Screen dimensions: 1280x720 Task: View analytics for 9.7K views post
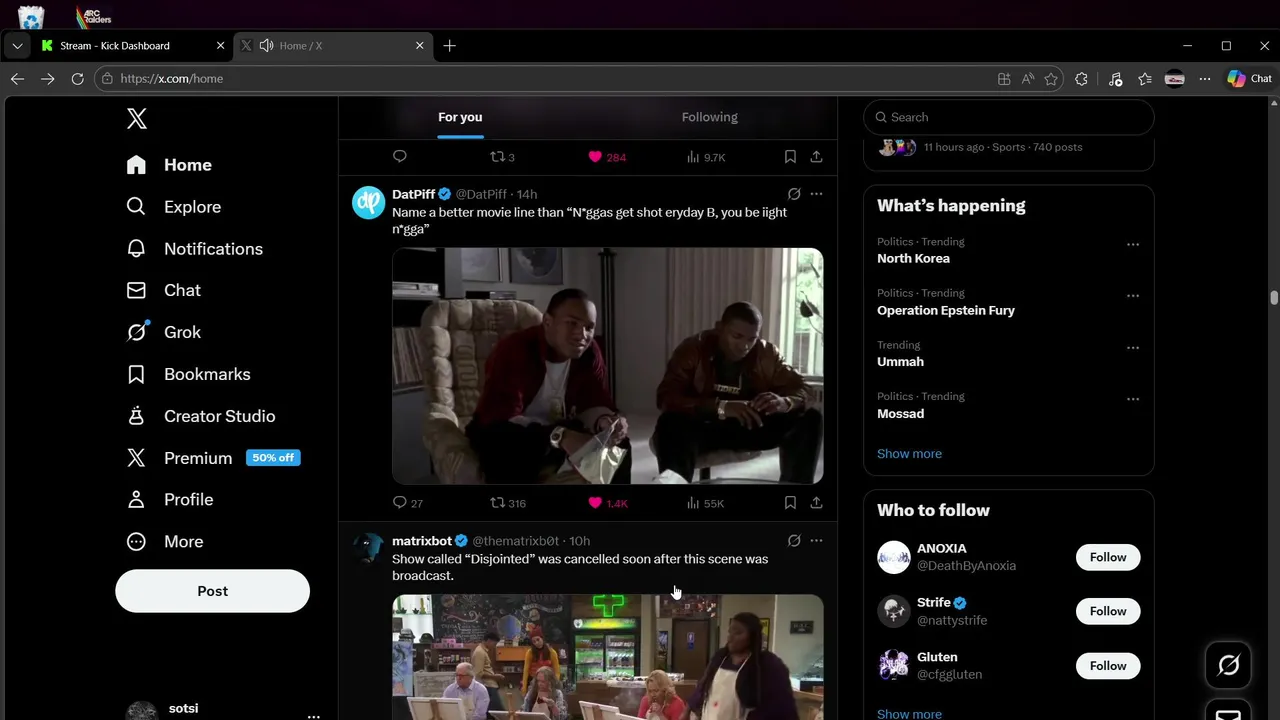coord(706,157)
